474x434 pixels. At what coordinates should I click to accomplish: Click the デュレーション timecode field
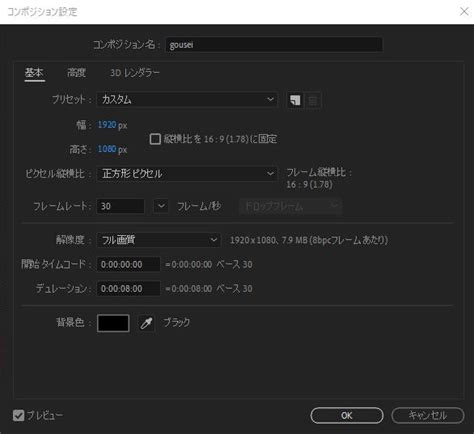(128, 288)
